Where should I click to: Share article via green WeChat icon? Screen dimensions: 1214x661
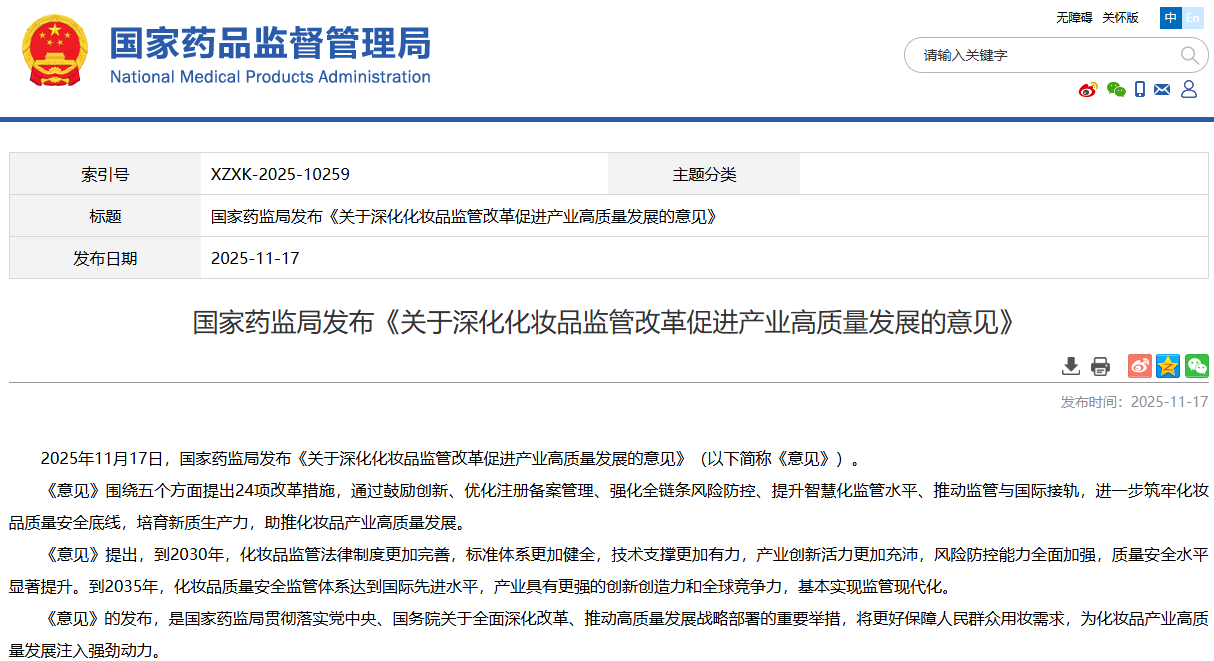(1196, 366)
